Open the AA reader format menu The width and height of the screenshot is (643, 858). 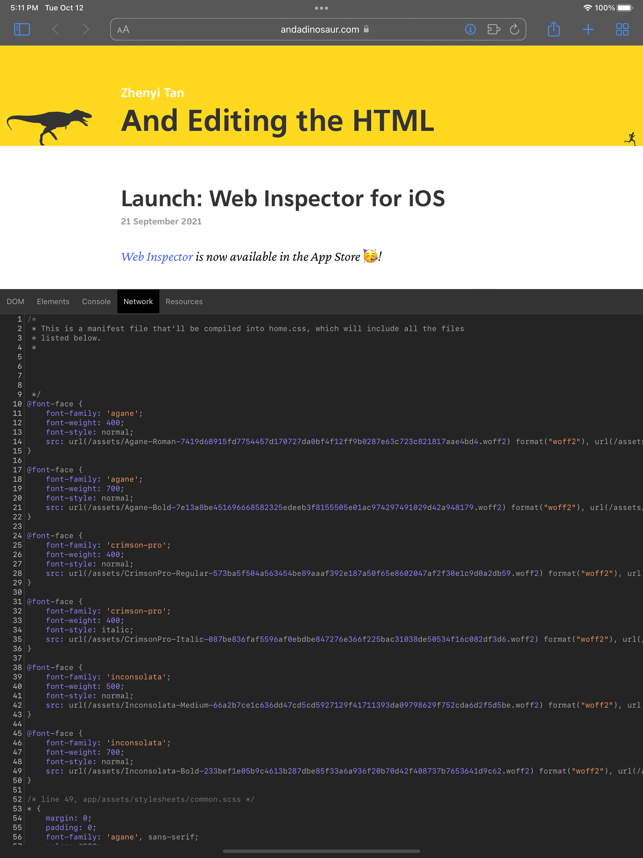pyautogui.click(x=123, y=30)
